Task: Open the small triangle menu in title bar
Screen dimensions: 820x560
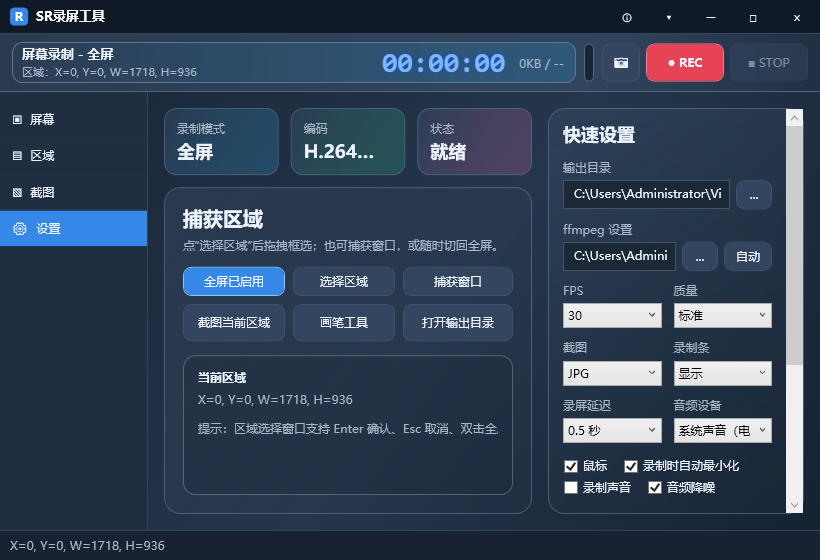Action: (x=668, y=18)
